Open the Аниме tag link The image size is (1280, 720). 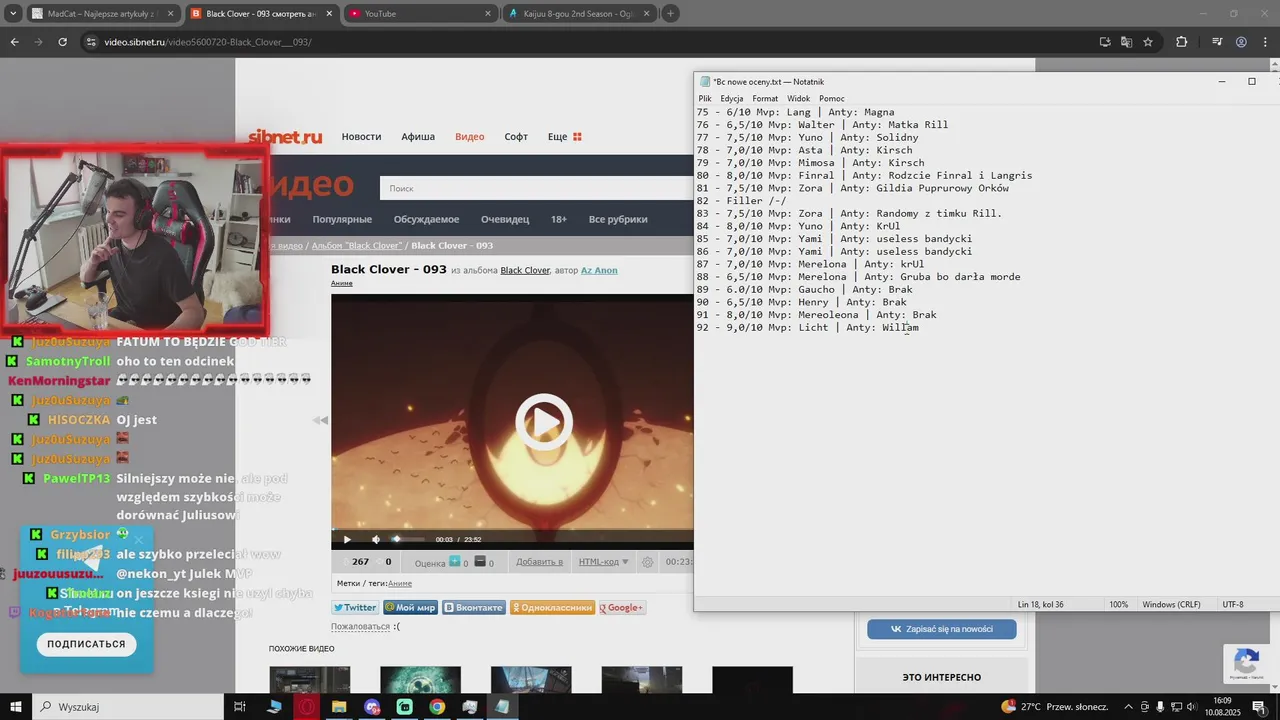[400, 583]
